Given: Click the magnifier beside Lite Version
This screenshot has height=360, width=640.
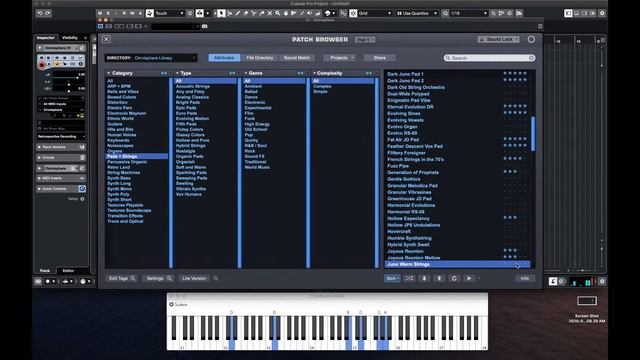Looking at the screenshot, I should click(216, 278).
